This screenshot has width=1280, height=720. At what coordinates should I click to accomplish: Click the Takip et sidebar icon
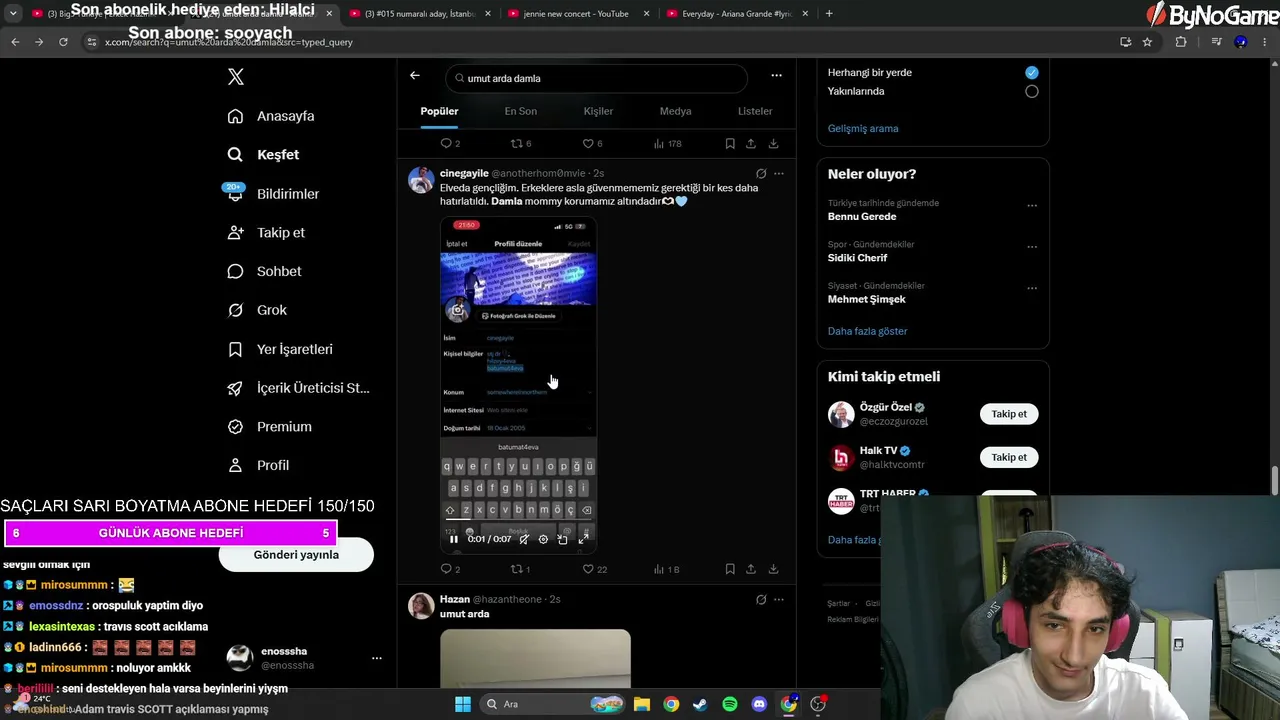(235, 232)
